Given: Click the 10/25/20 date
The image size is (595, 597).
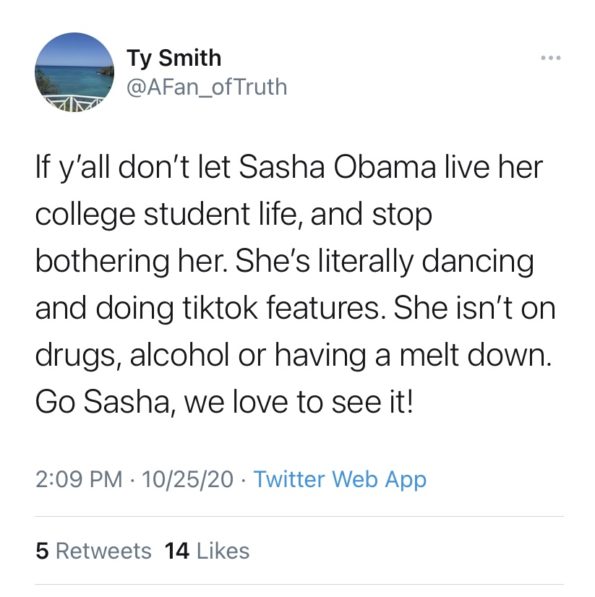Looking at the screenshot, I should coord(187,479).
